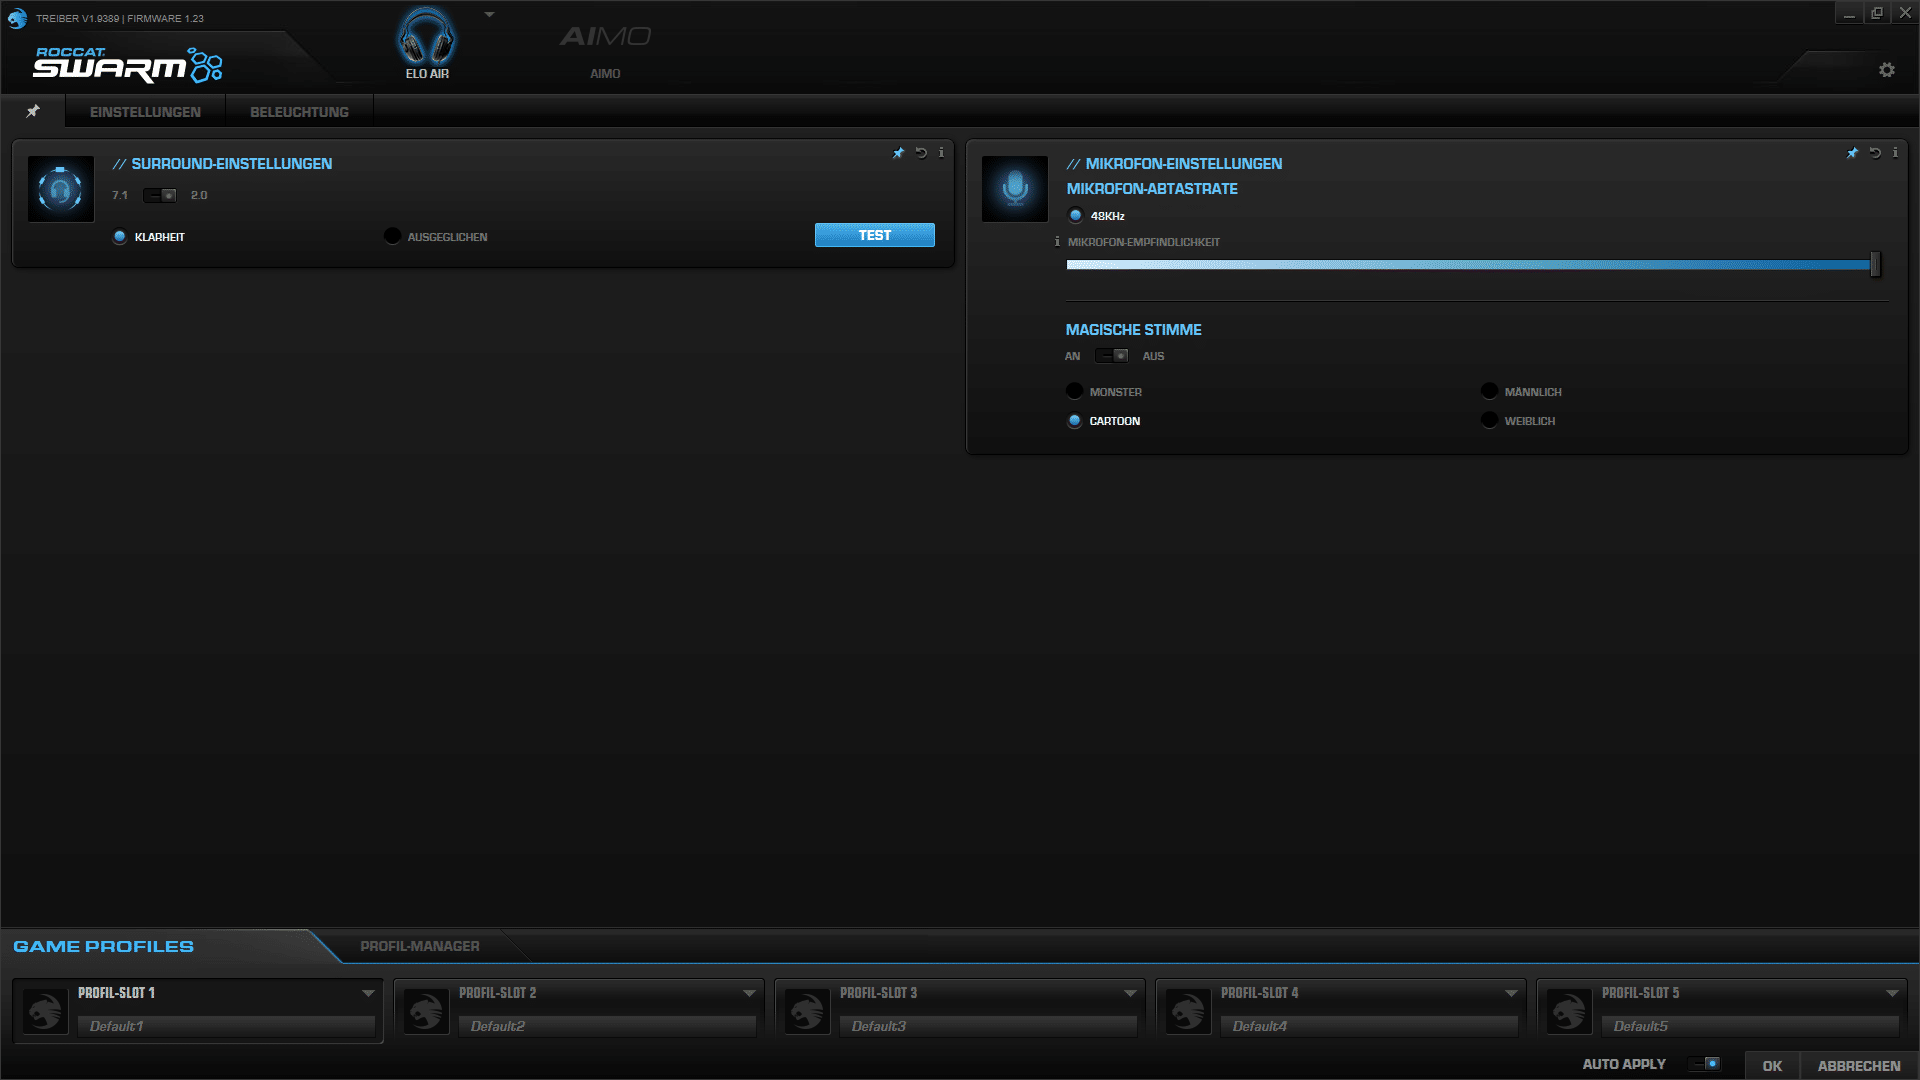Click the ELO AIR headset icon
The width and height of the screenshot is (1920, 1080).
tap(427, 38)
